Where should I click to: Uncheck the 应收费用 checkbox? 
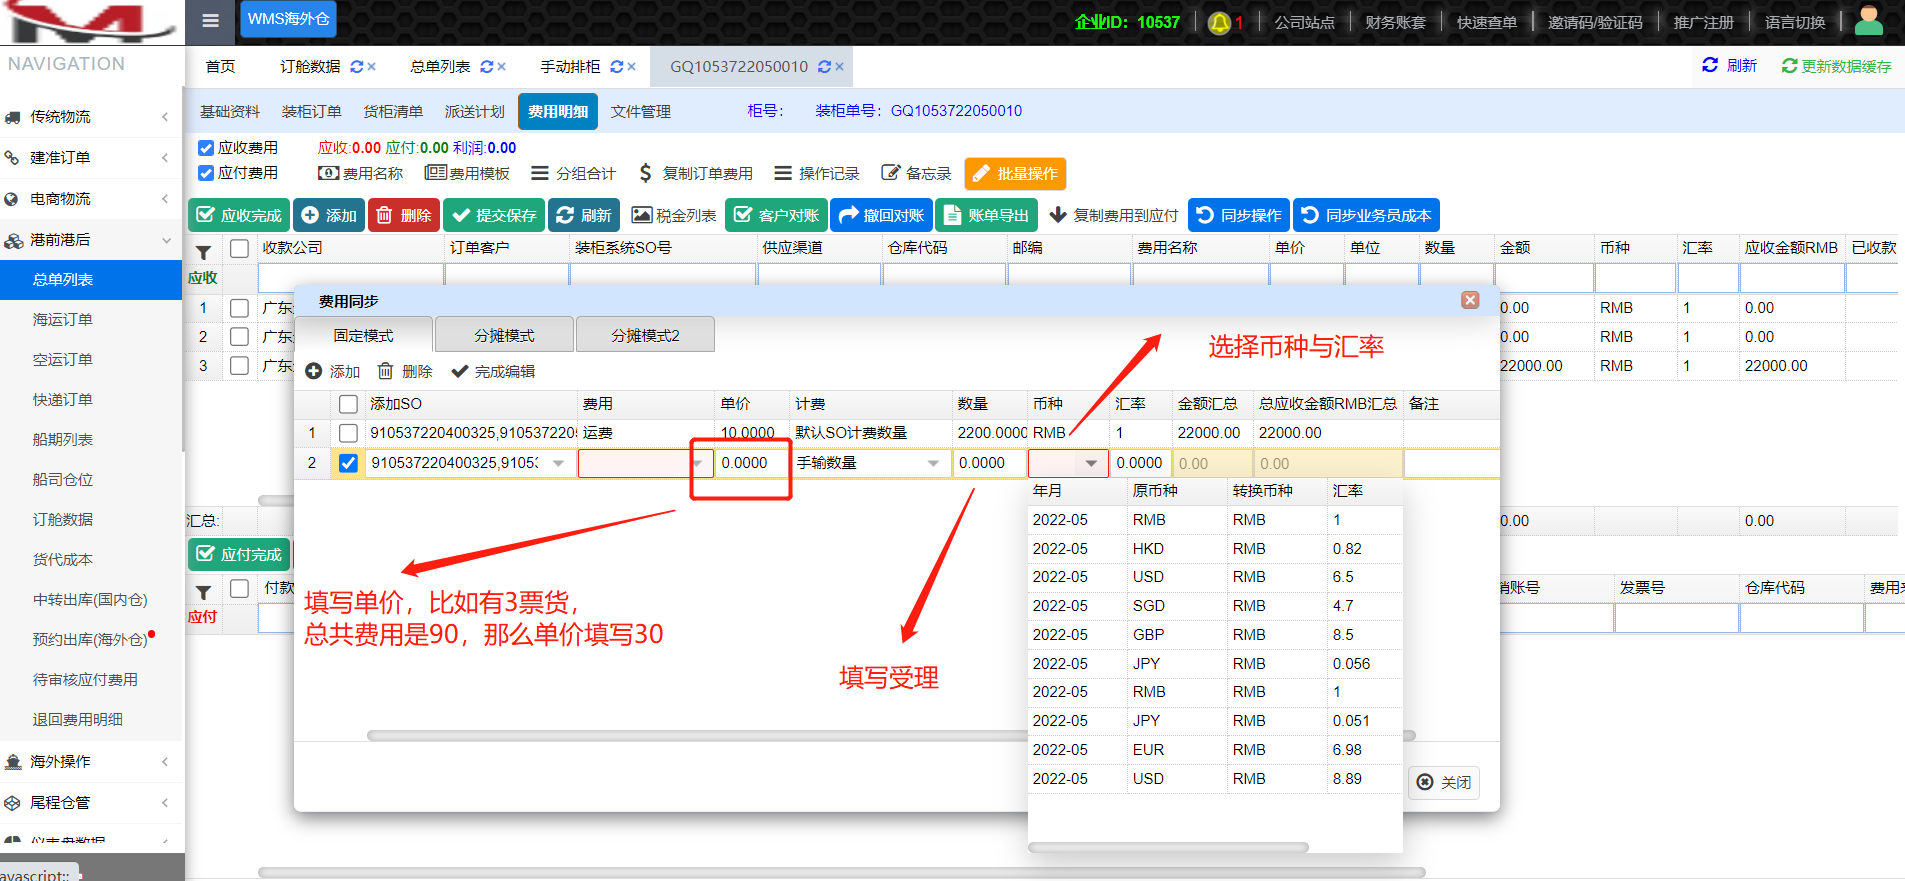coord(206,148)
